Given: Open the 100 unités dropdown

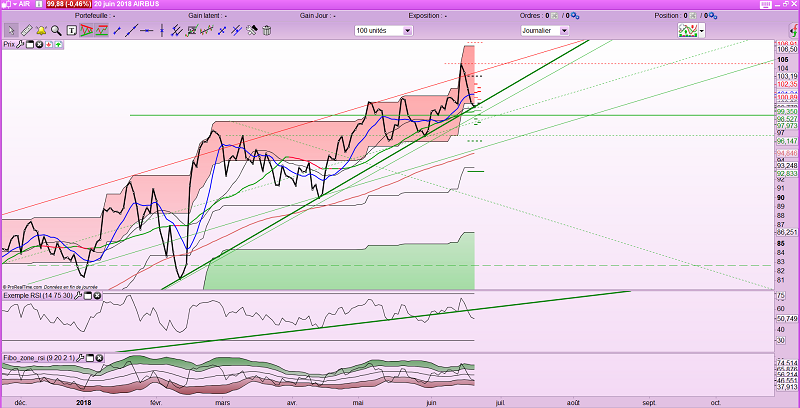Looking at the screenshot, I should (x=383, y=31).
